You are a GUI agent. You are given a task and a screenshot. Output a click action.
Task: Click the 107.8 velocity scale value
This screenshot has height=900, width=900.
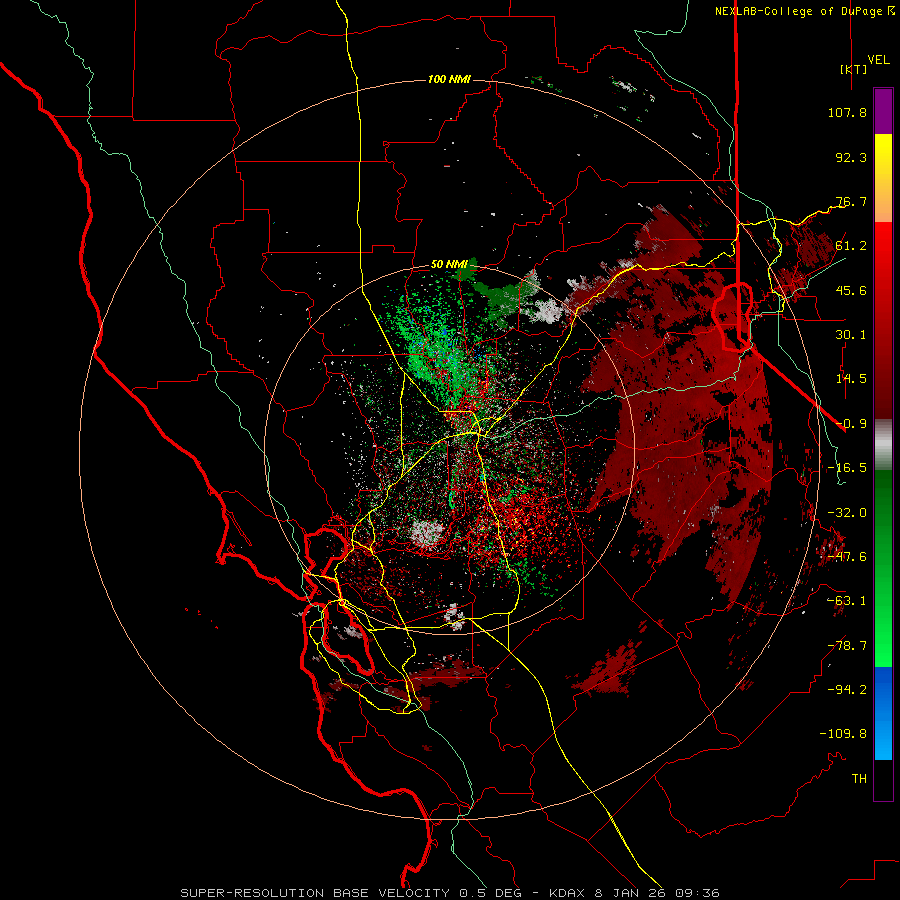pos(847,112)
